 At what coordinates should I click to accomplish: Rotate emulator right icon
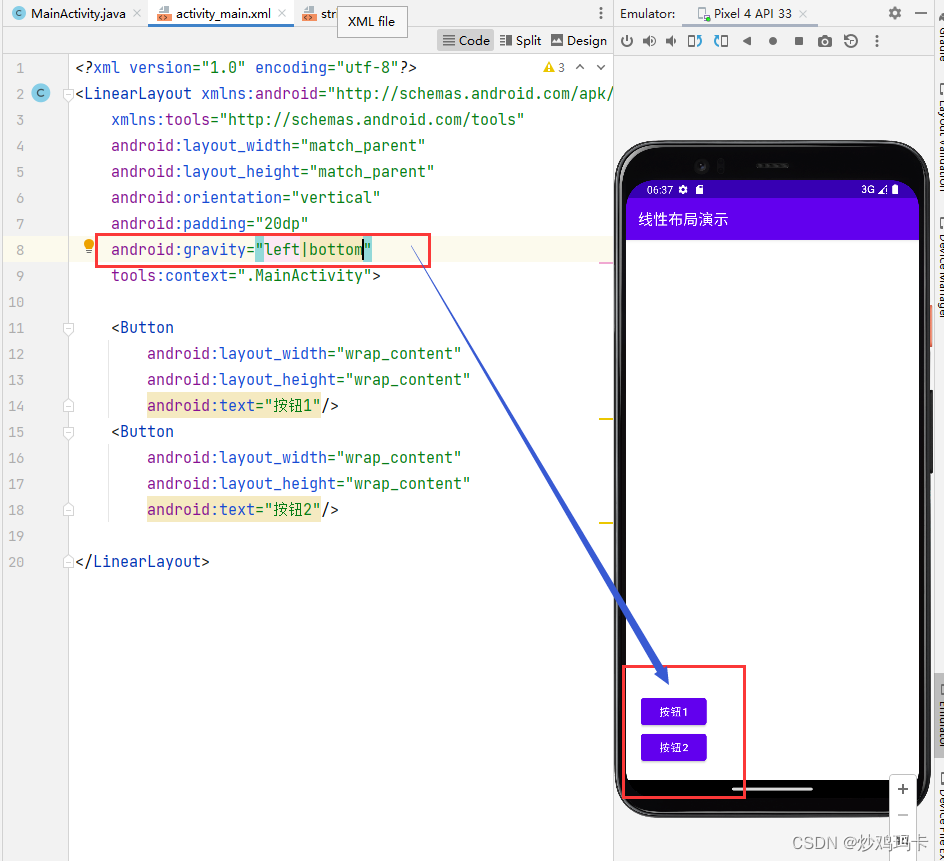pos(721,41)
